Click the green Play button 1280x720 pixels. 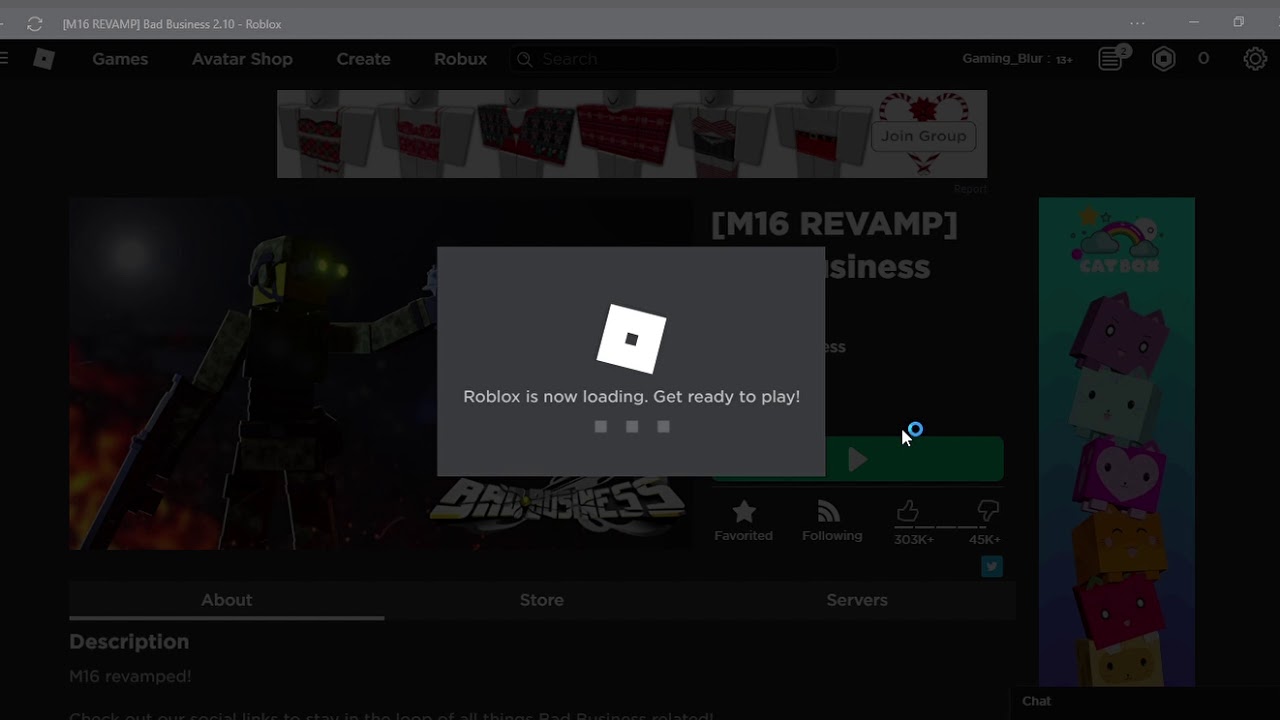pos(857,459)
